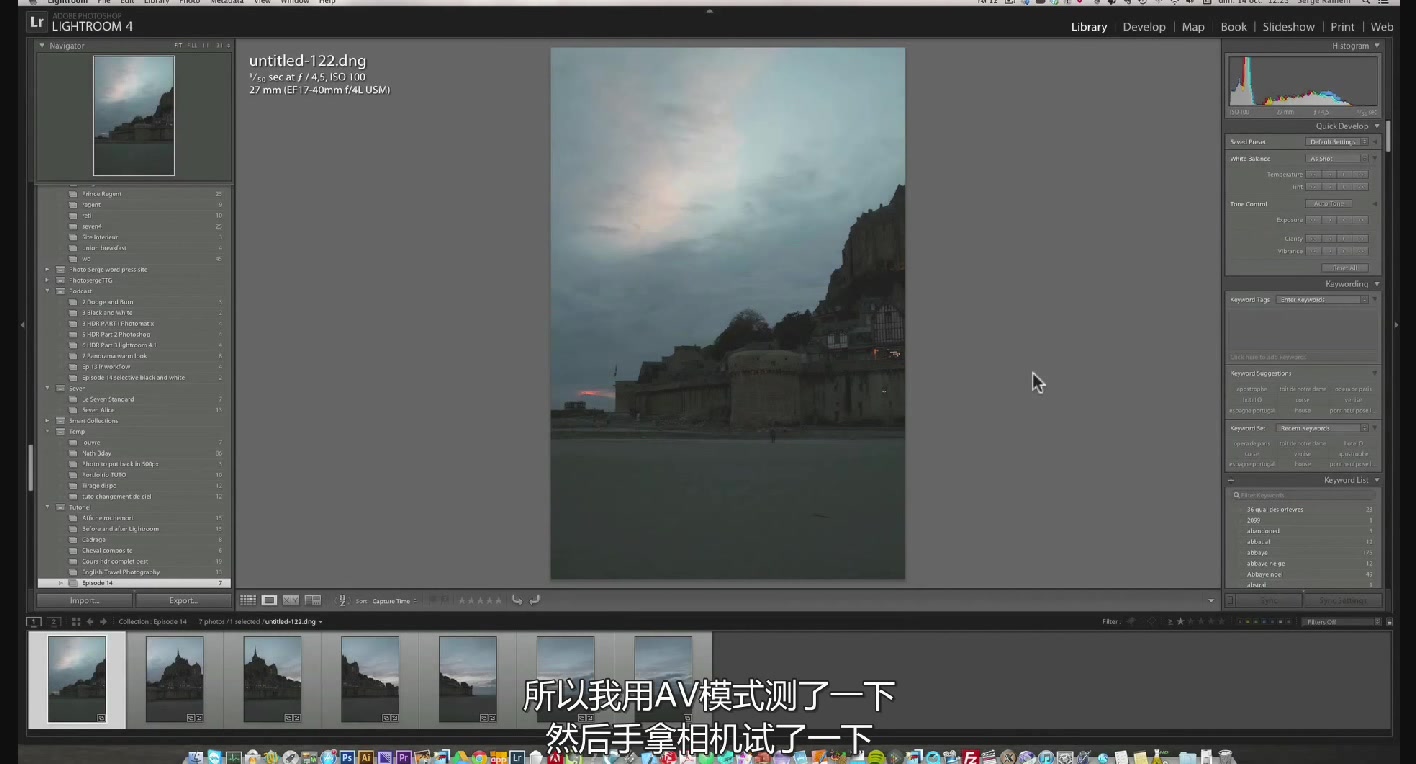Viewport: 1416px width, 764px height.
Task: Click the Import button
Action: 84,600
